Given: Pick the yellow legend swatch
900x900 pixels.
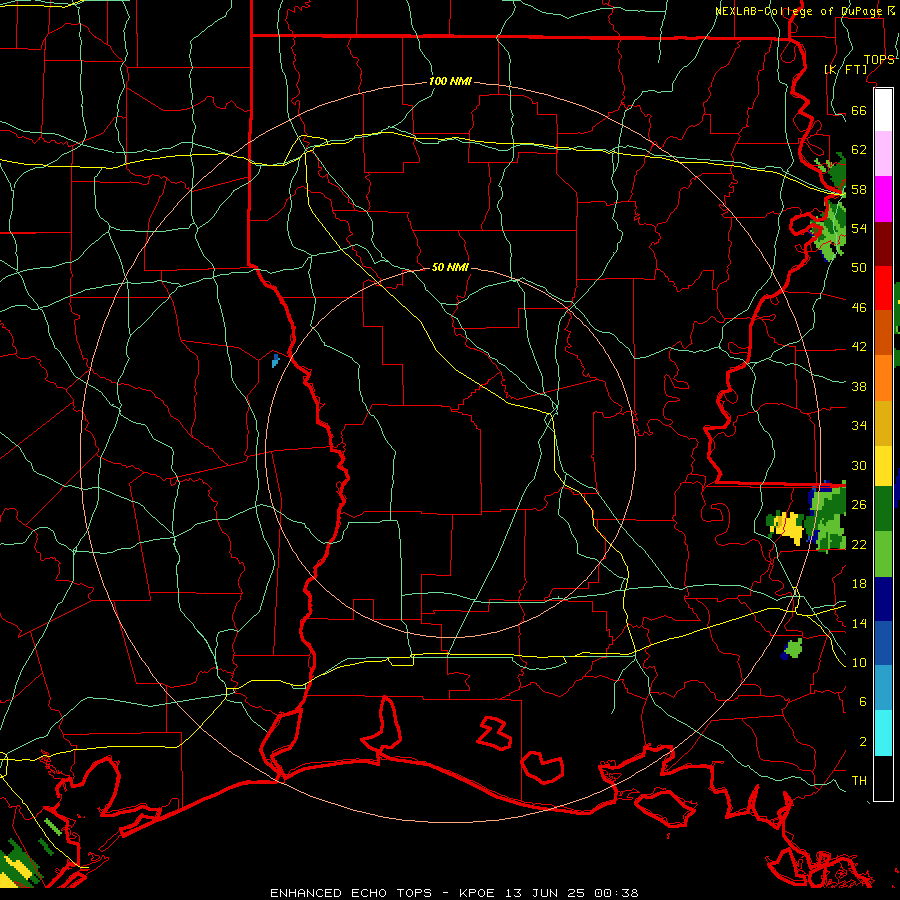Looking at the screenshot, I should (883, 466).
